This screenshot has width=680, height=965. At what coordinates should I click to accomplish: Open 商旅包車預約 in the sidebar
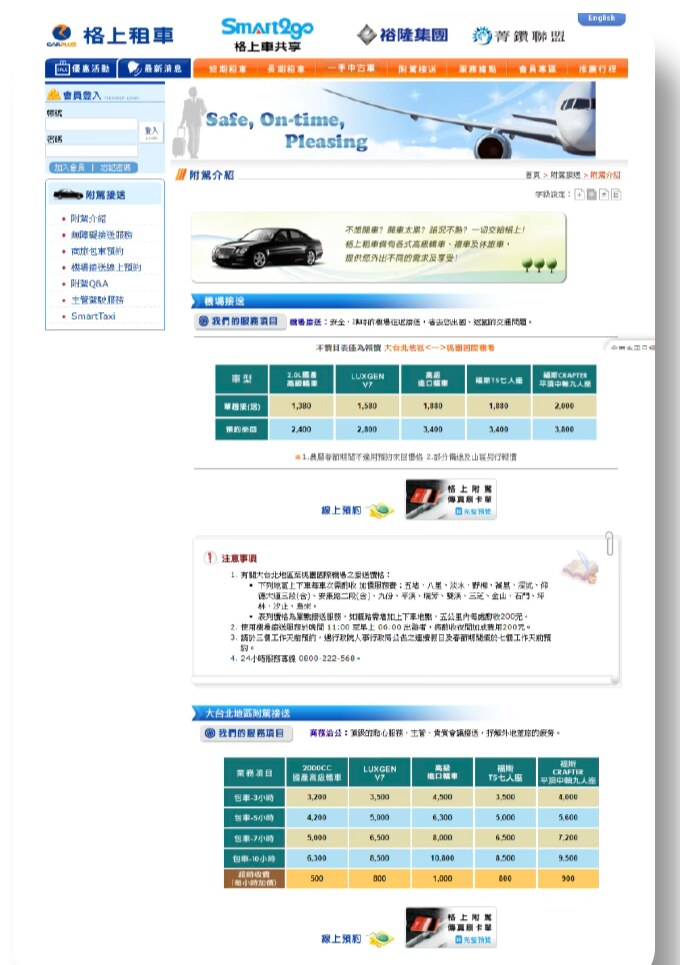click(x=97, y=251)
